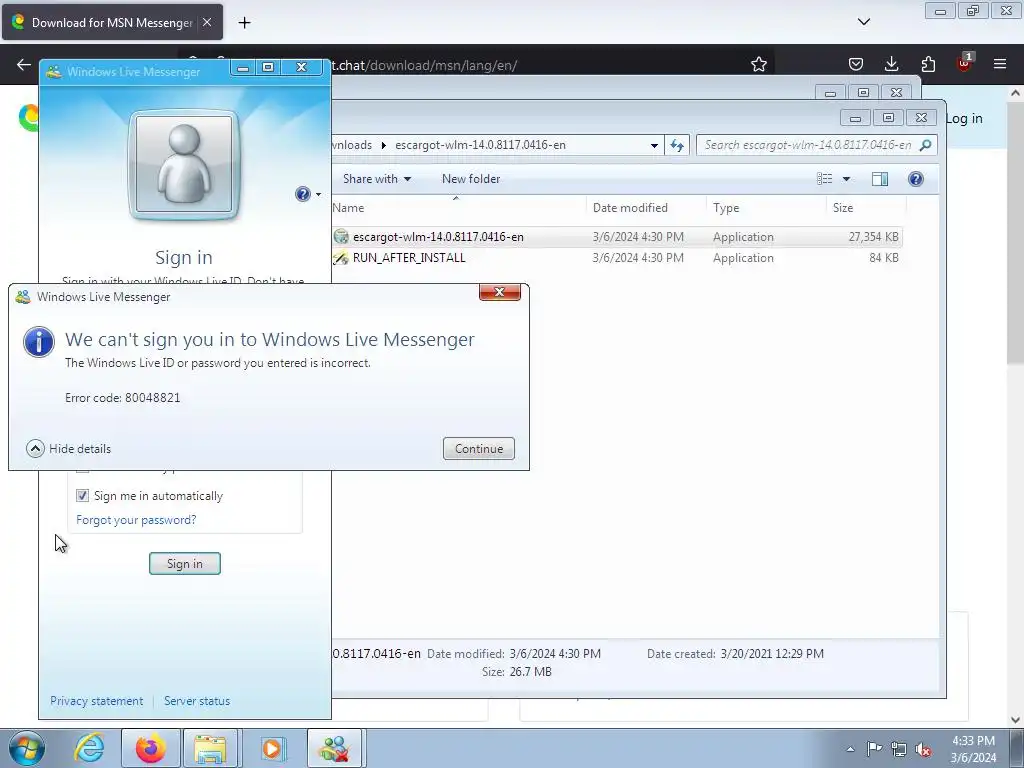This screenshot has width=1024, height=768.
Task: Go back with Firefox back arrow
Action: click(x=24, y=64)
